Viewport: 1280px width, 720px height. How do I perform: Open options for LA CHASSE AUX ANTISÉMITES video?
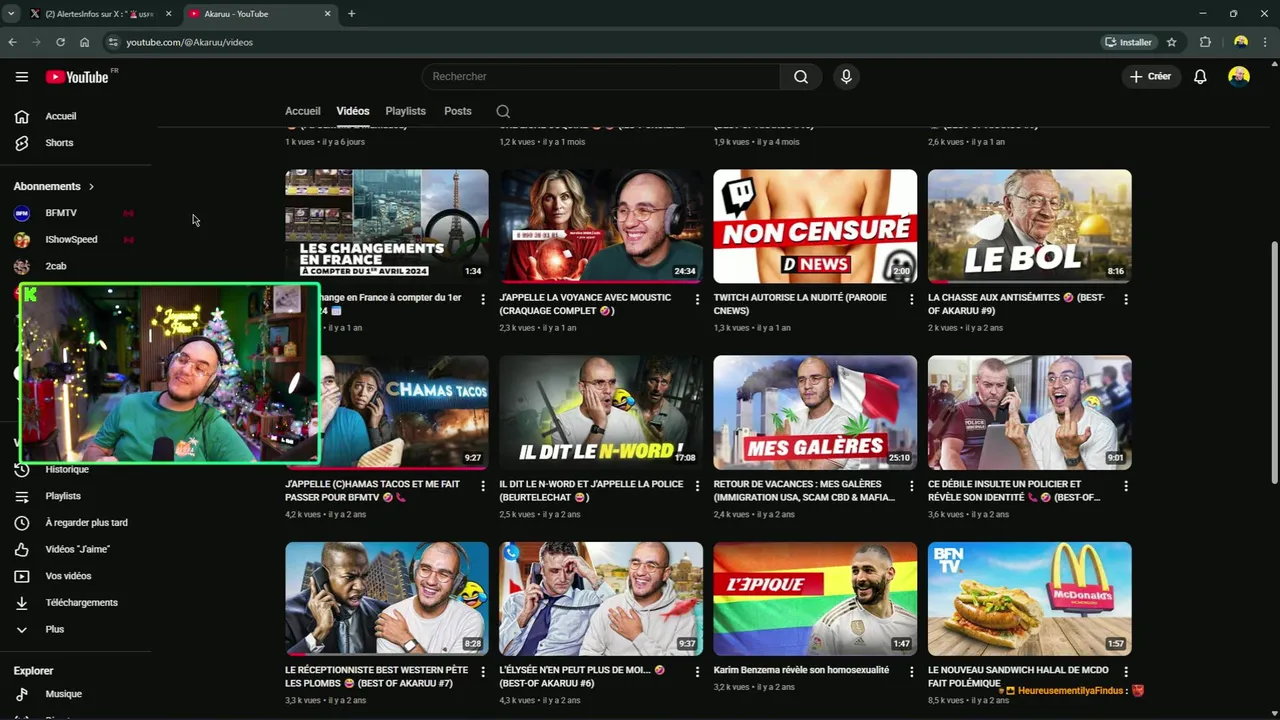click(1125, 299)
